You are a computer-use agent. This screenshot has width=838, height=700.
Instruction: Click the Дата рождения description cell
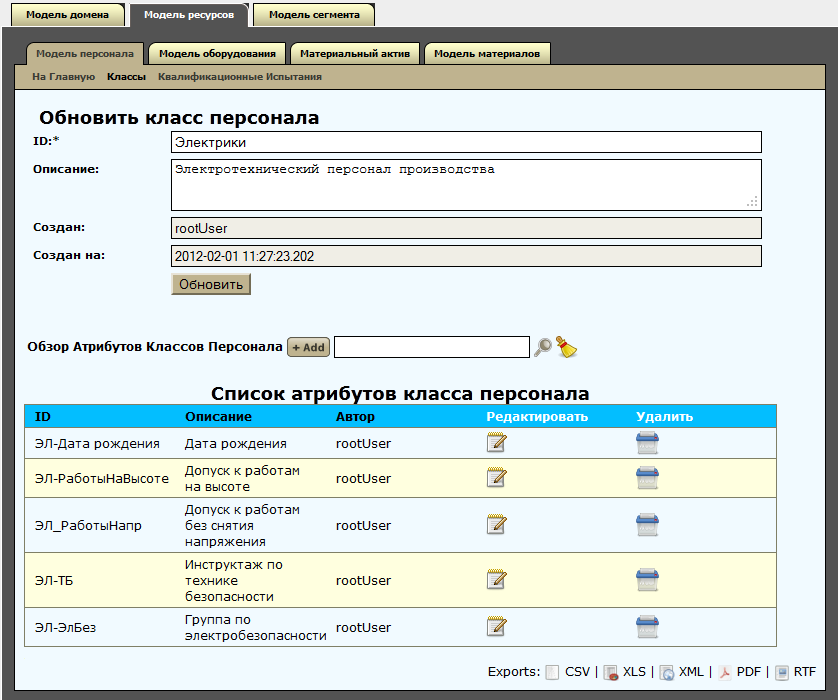[x=236, y=444]
